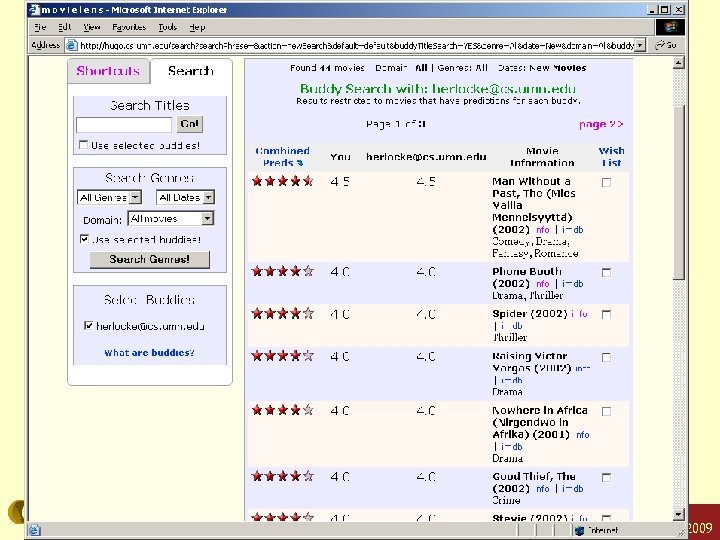Click the Wish List column header link
The width and height of the screenshot is (720, 540).
[x=611, y=157]
